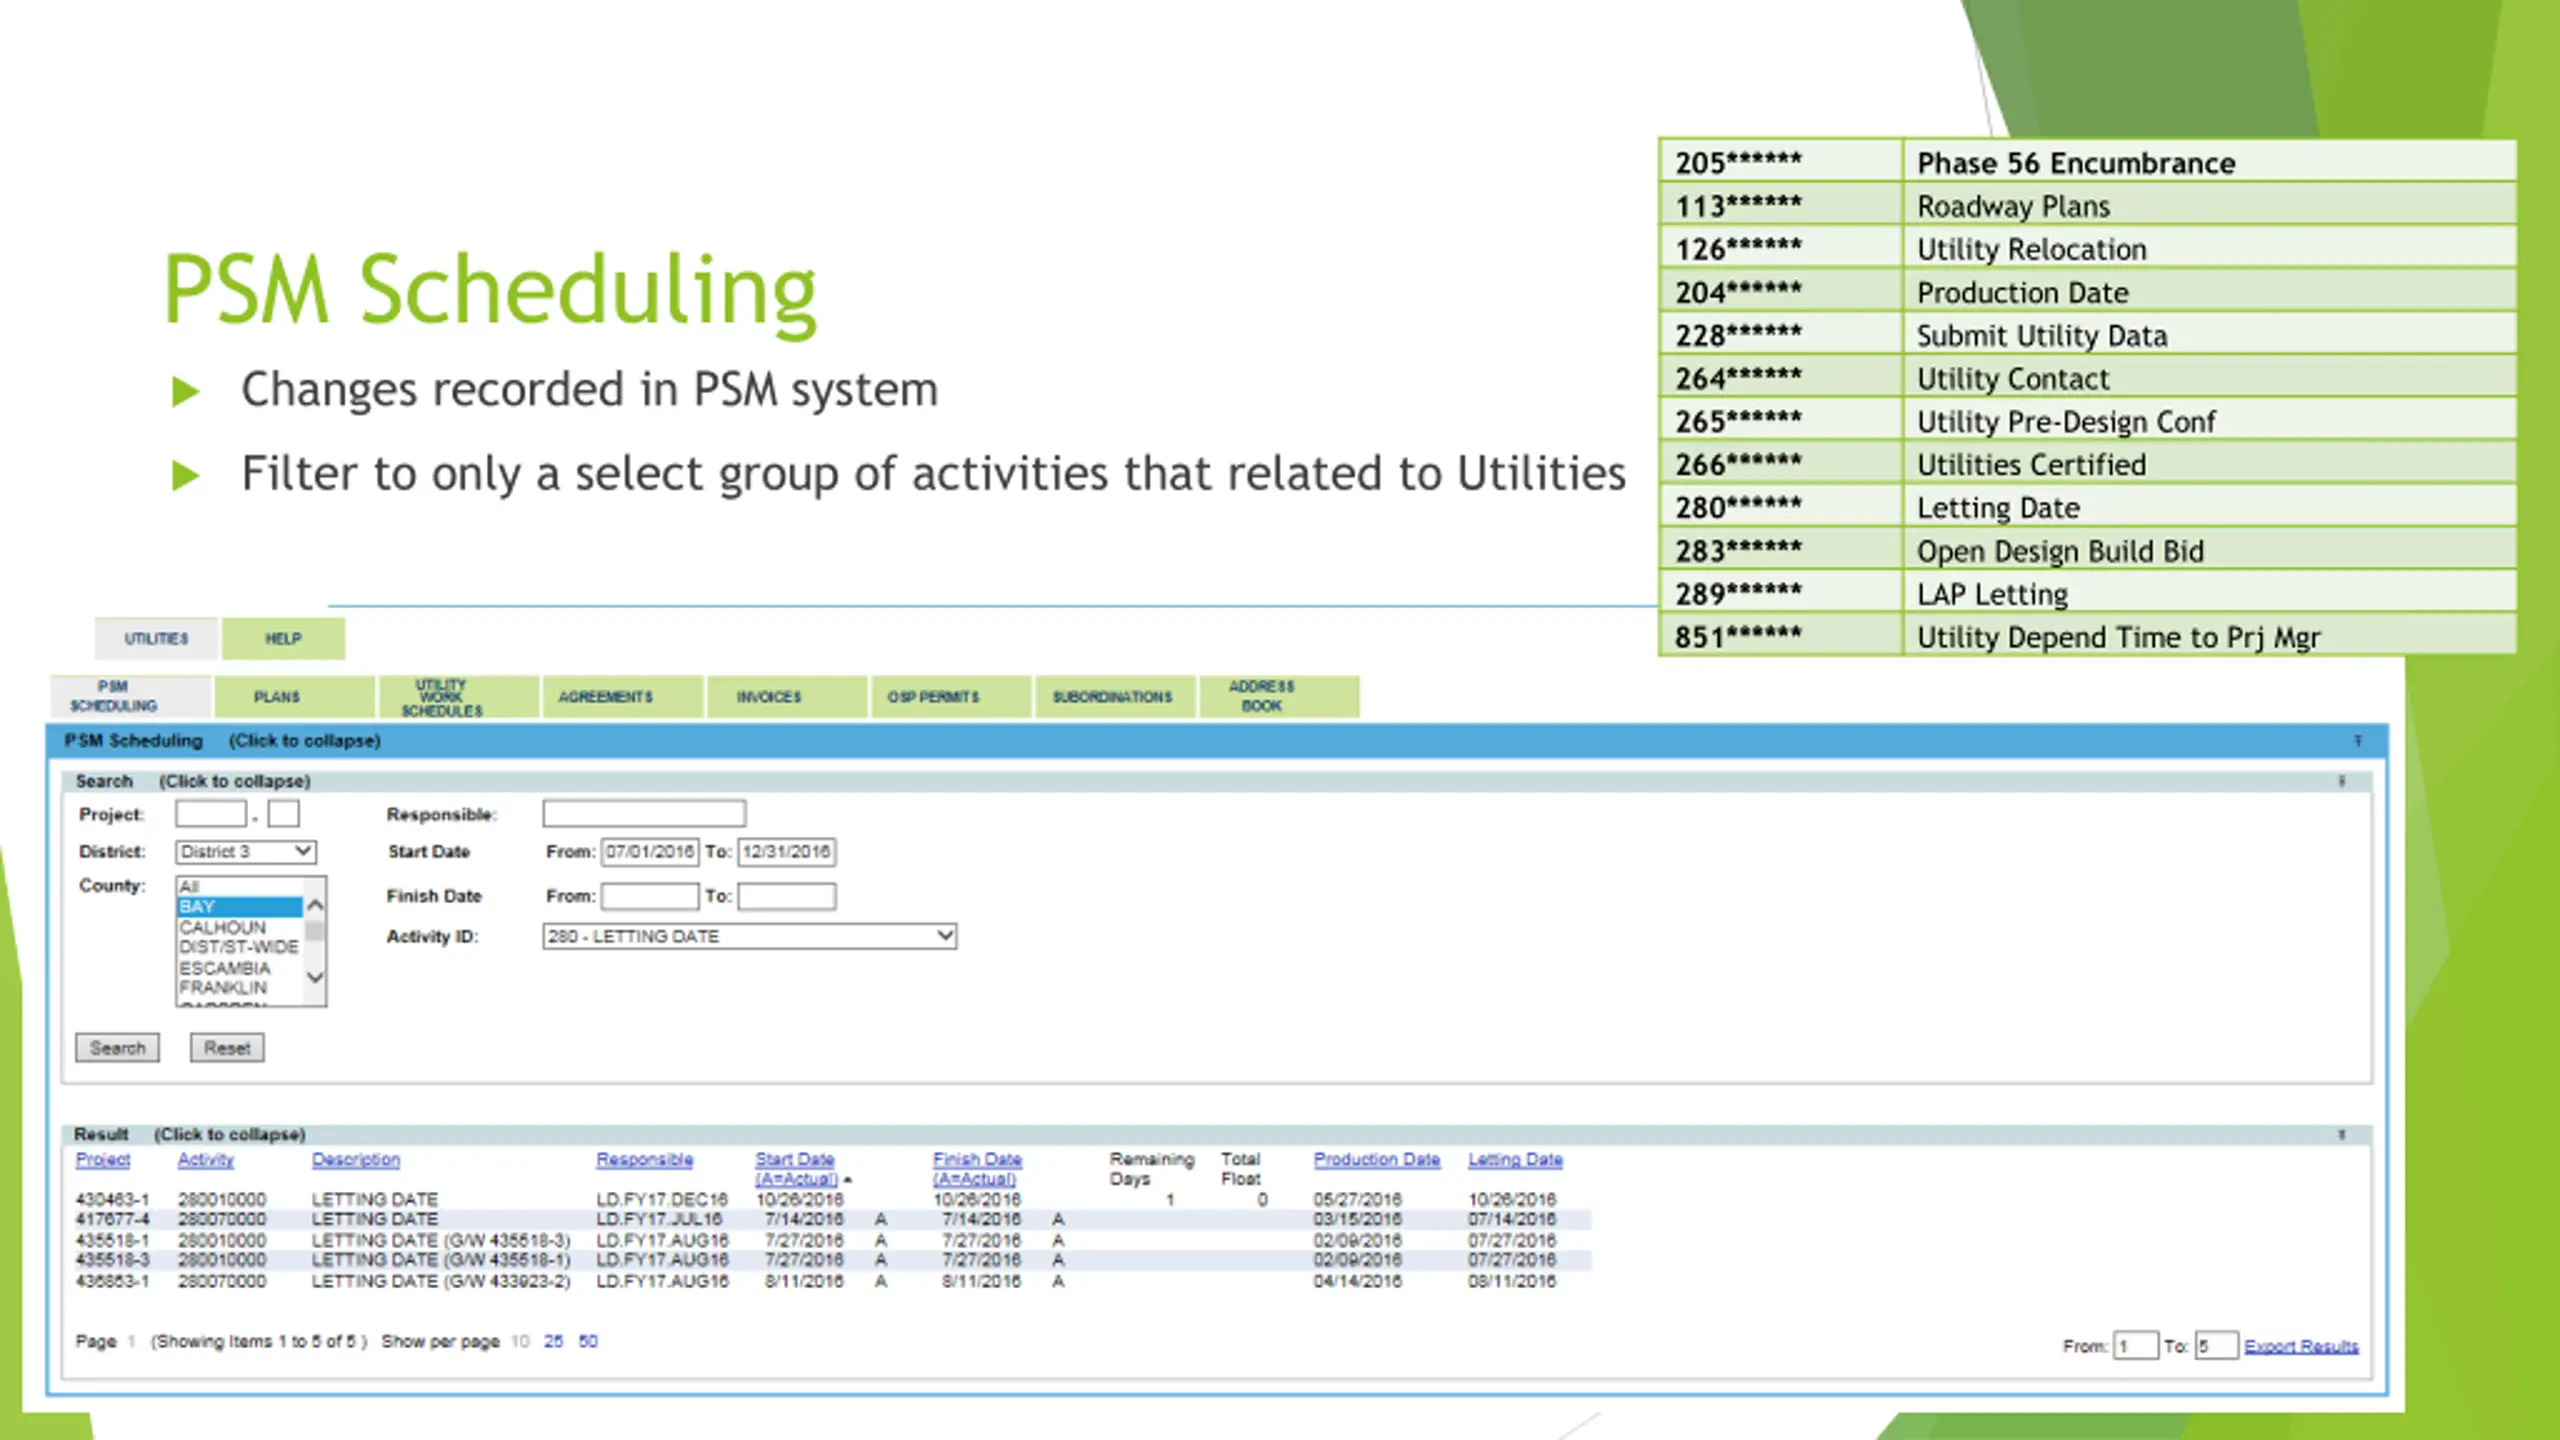Open the Utility Work Schedules tab
Image resolution: width=2560 pixels, height=1440 pixels.
pos(441,697)
